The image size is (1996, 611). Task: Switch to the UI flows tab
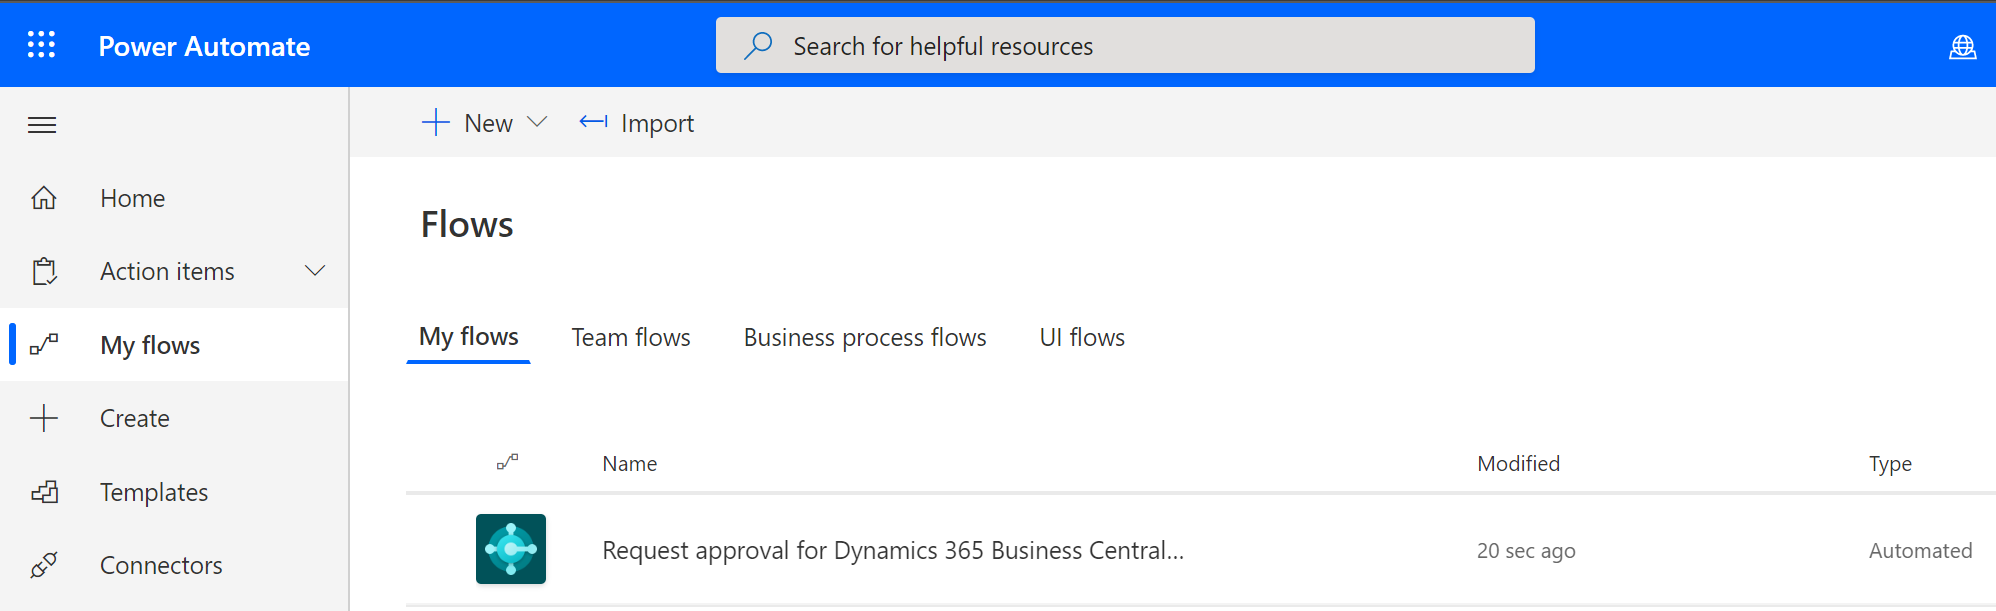coord(1082,337)
